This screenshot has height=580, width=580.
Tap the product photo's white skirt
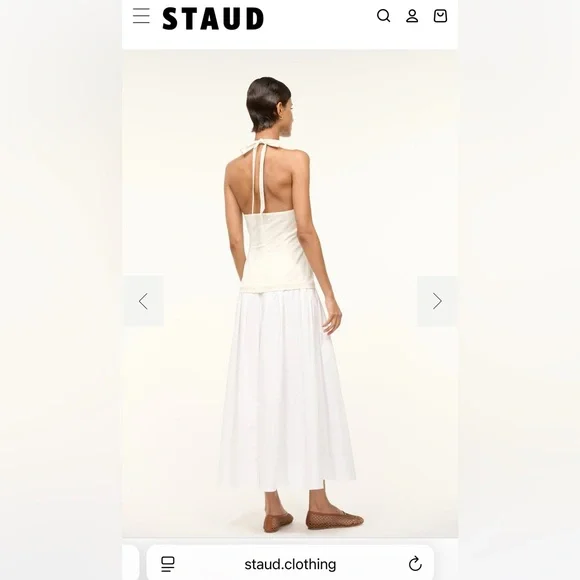pyautogui.click(x=286, y=388)
